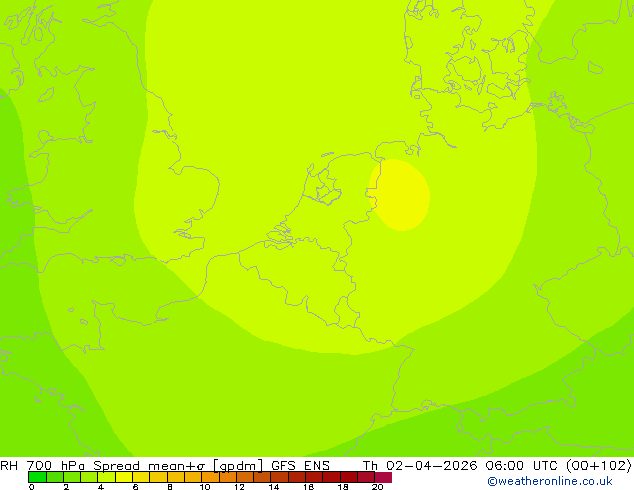This screenshot has width=634, height=490.
Task: Click the '[gpdm]' unit label
Action: pos(238,466)
